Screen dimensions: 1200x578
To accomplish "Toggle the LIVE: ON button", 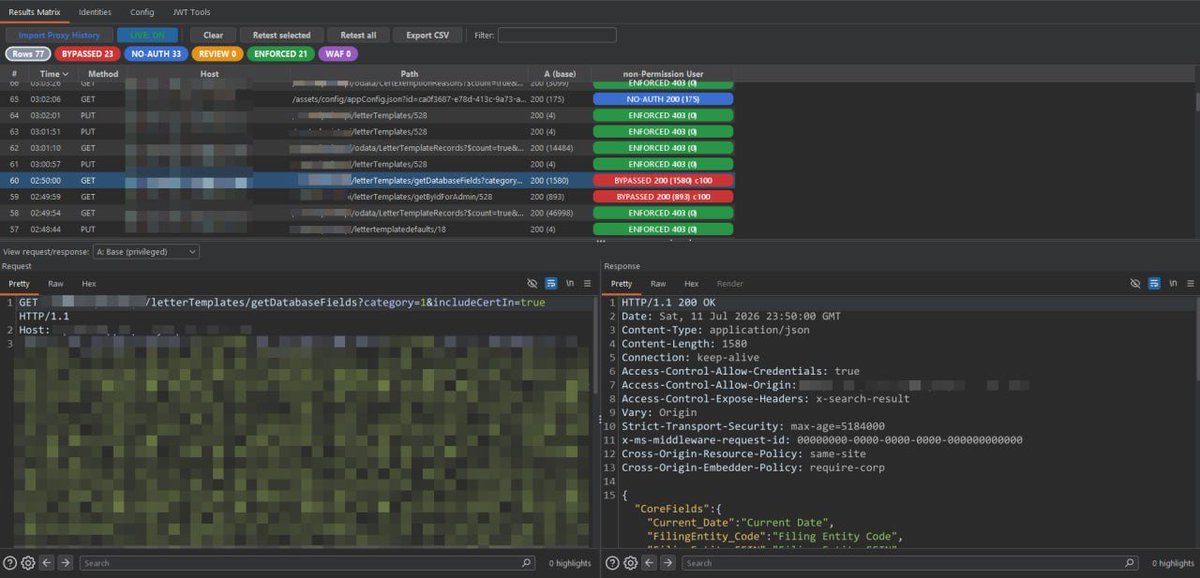I will click(x=147, y=35).
